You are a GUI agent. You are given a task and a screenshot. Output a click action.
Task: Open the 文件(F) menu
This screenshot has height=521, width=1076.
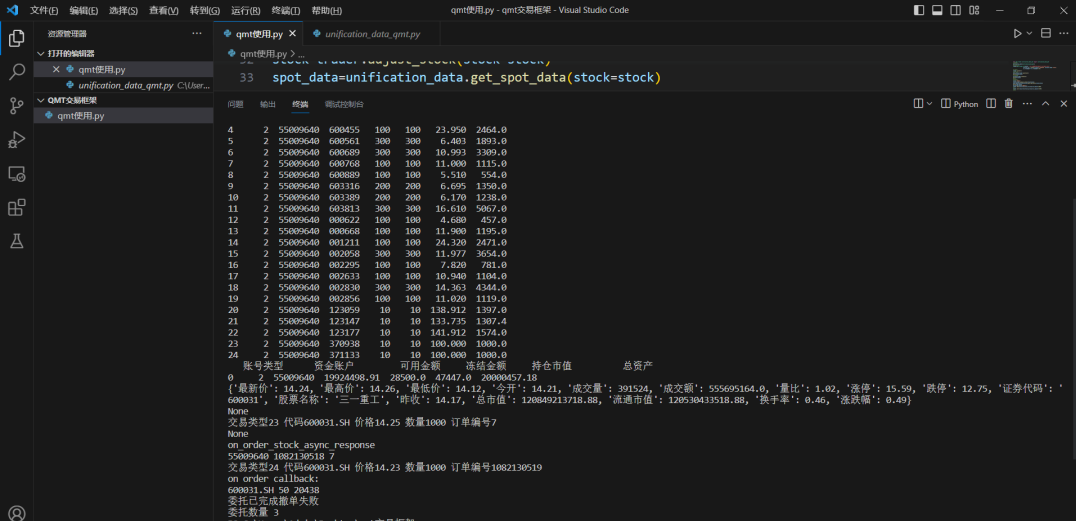tap(44, 10)
